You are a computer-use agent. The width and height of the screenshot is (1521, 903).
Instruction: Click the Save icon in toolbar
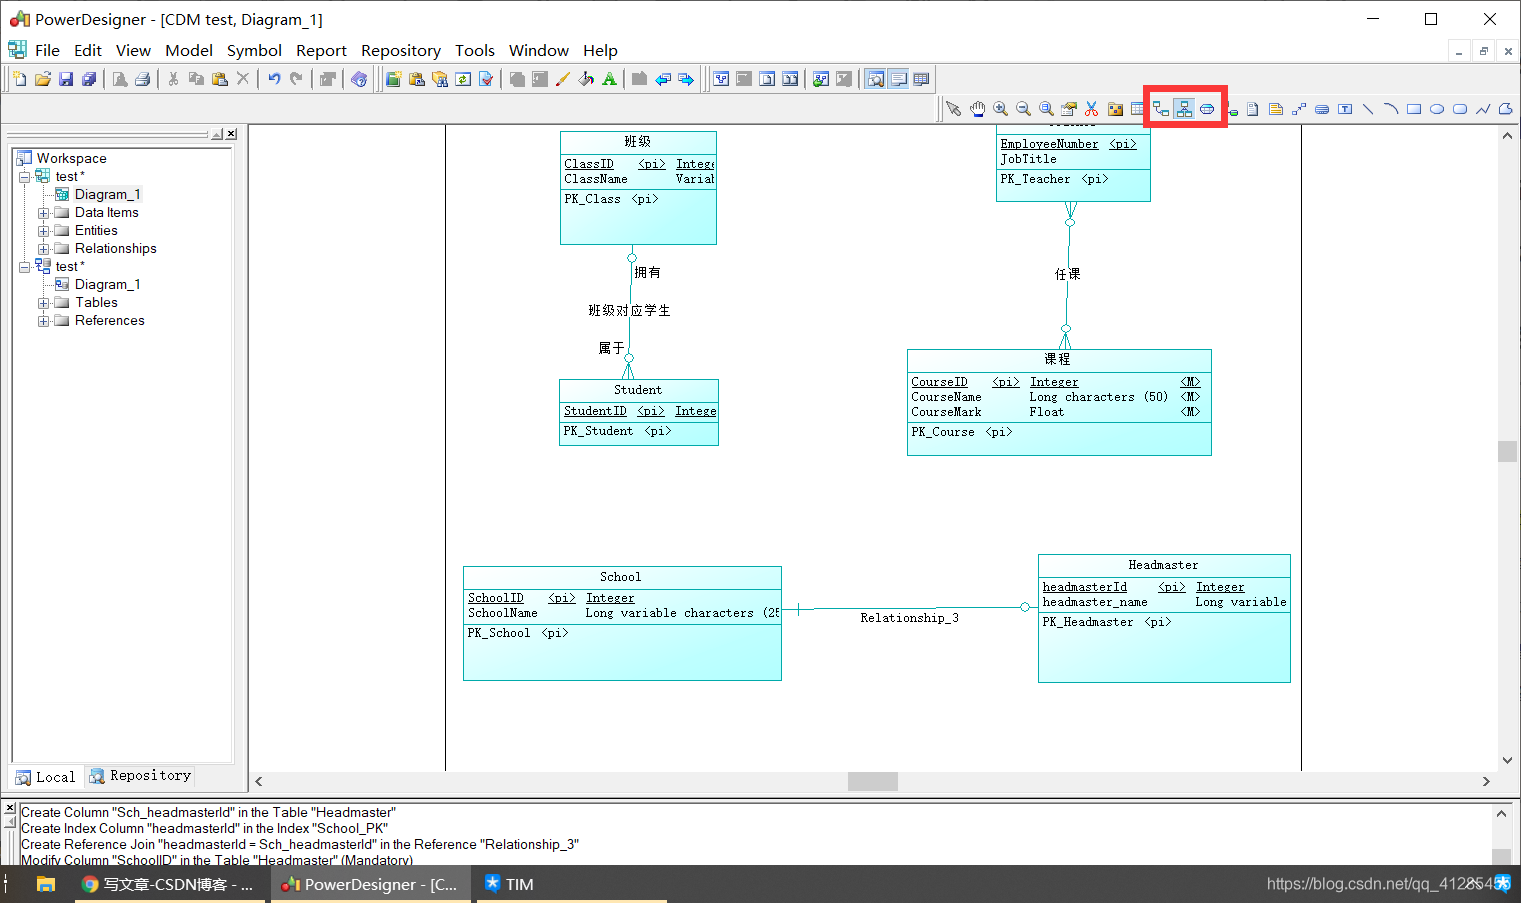[x=66, y=79]
